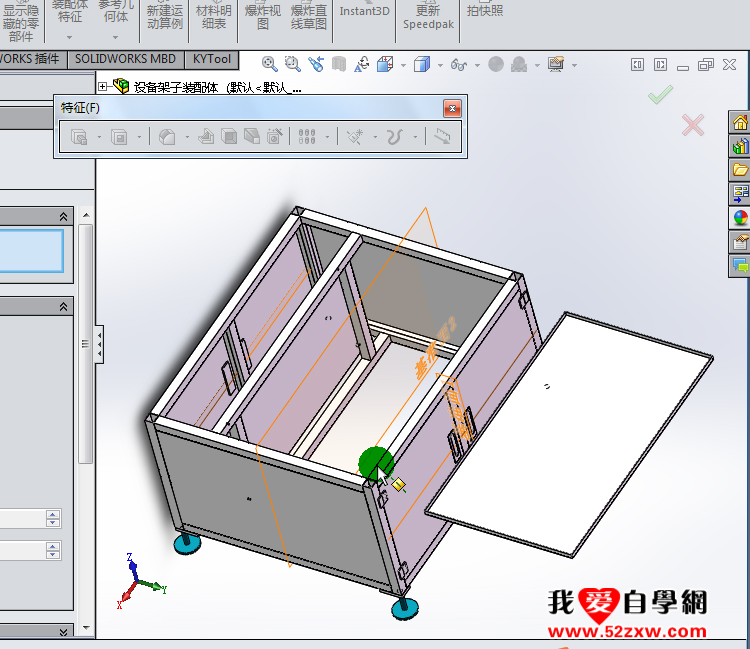Open the KYTool tab
This screenshot has height=649, width=750.
(213, 59)
